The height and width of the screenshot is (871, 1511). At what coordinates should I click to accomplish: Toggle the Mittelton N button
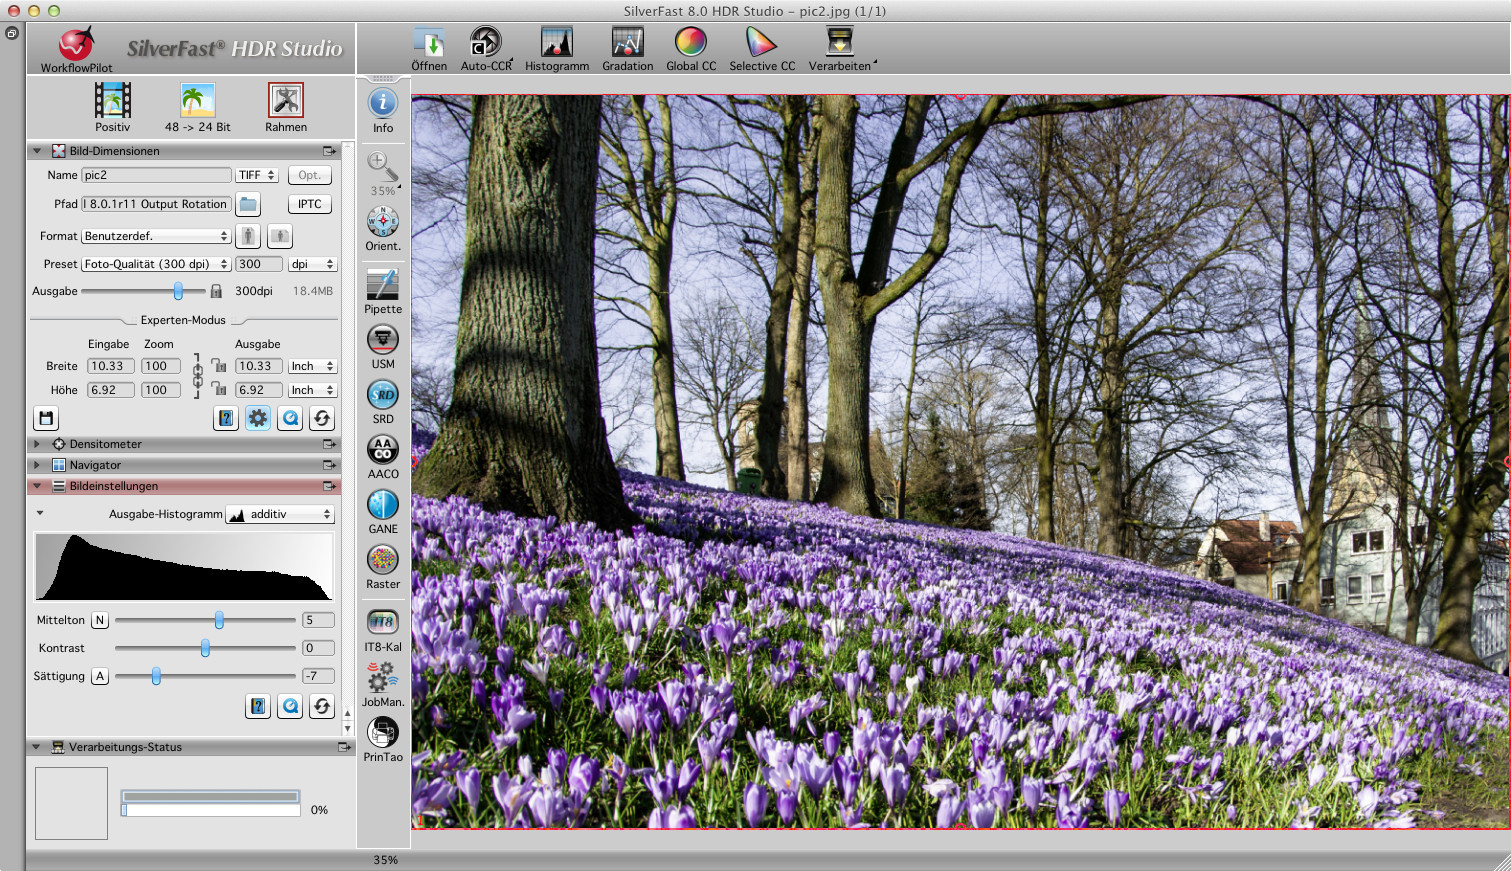(100, 620)
